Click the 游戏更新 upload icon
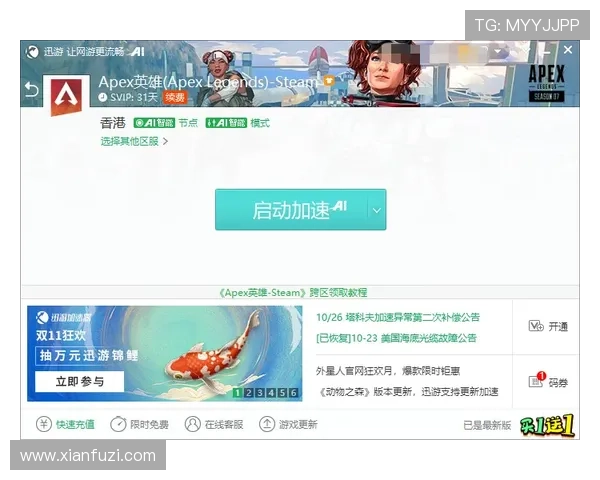 (x=267, y=424)
